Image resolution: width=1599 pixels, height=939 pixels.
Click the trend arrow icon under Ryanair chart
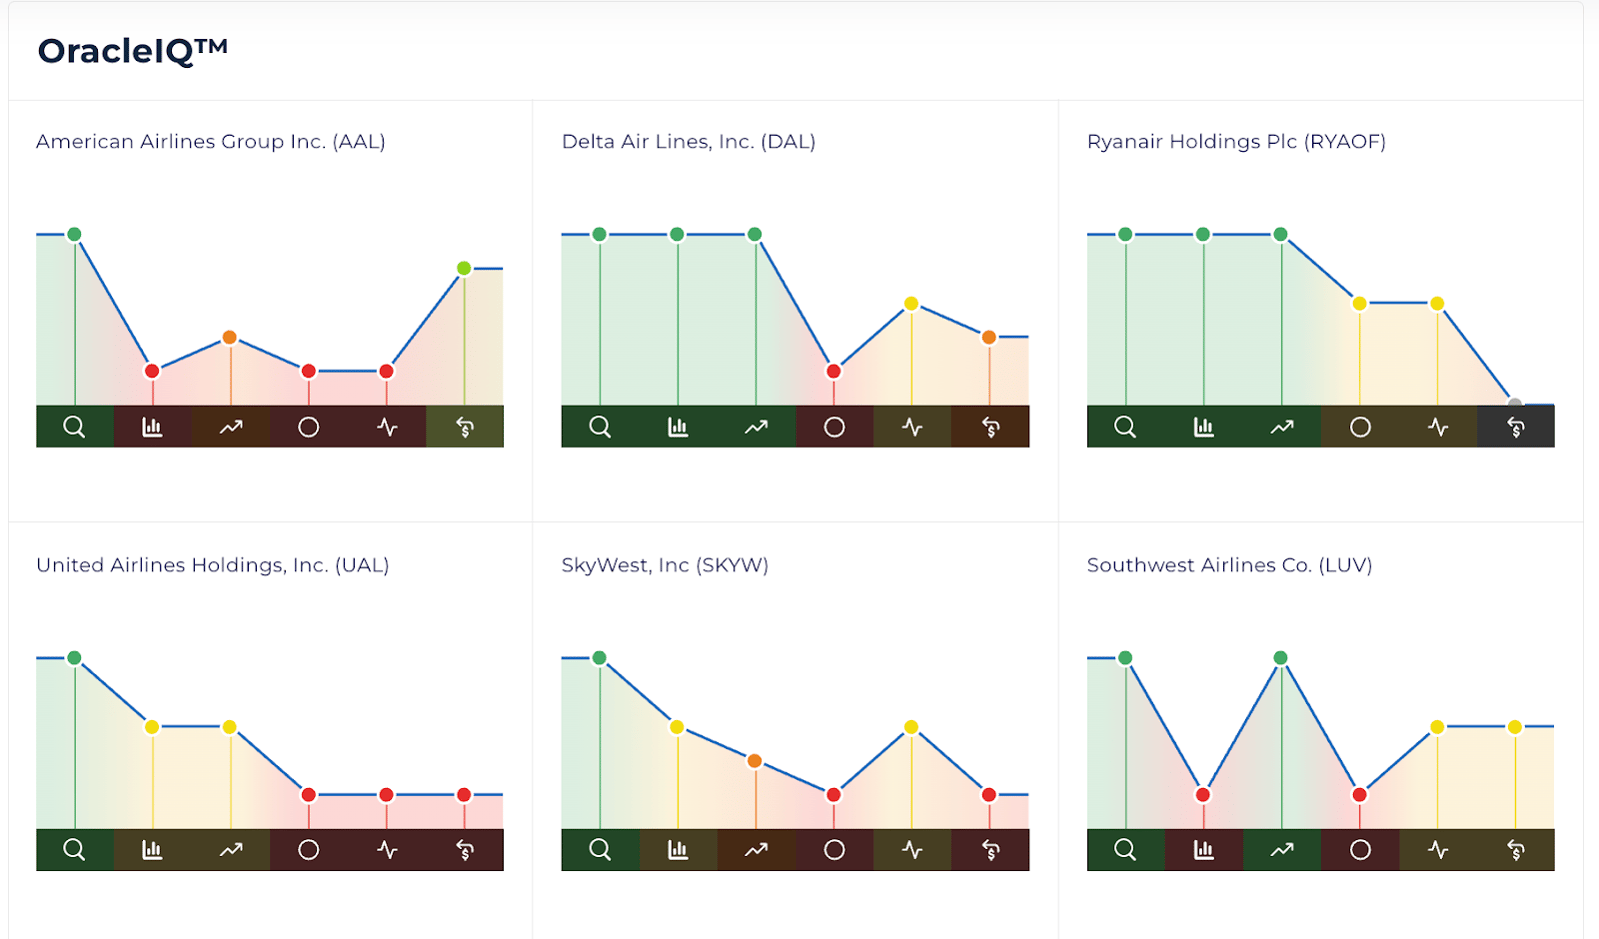click(x=1282, y=427)
